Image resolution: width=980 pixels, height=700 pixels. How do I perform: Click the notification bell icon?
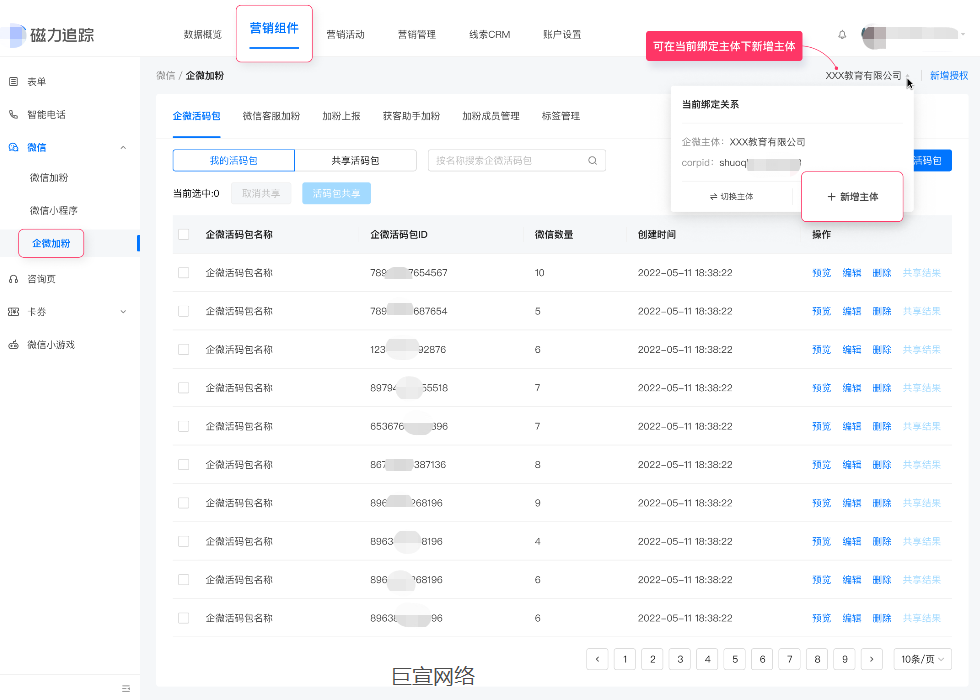click(842, 34)
